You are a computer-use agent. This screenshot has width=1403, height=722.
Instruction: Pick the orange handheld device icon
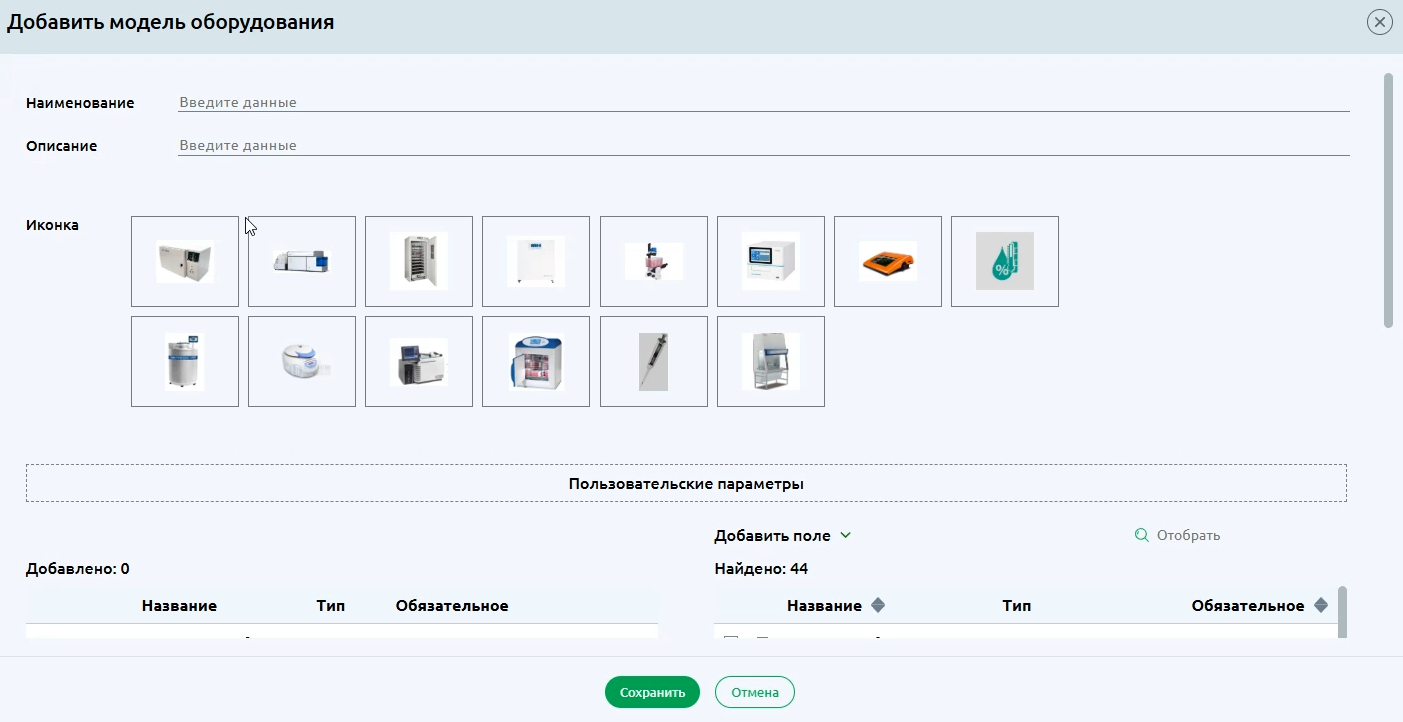888,261
